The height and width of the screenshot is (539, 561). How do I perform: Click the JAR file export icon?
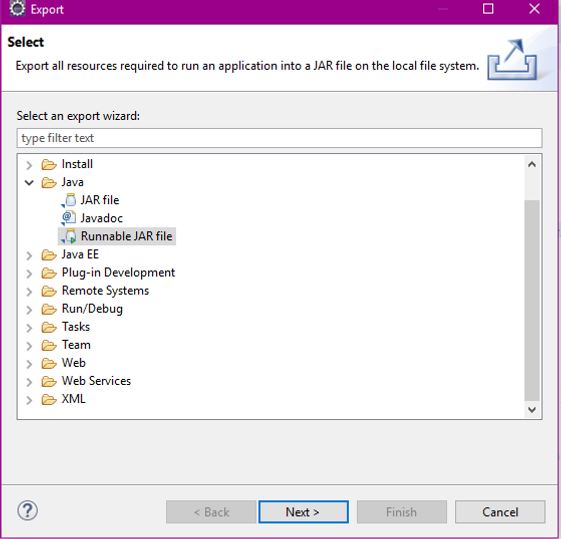point(69,200)
